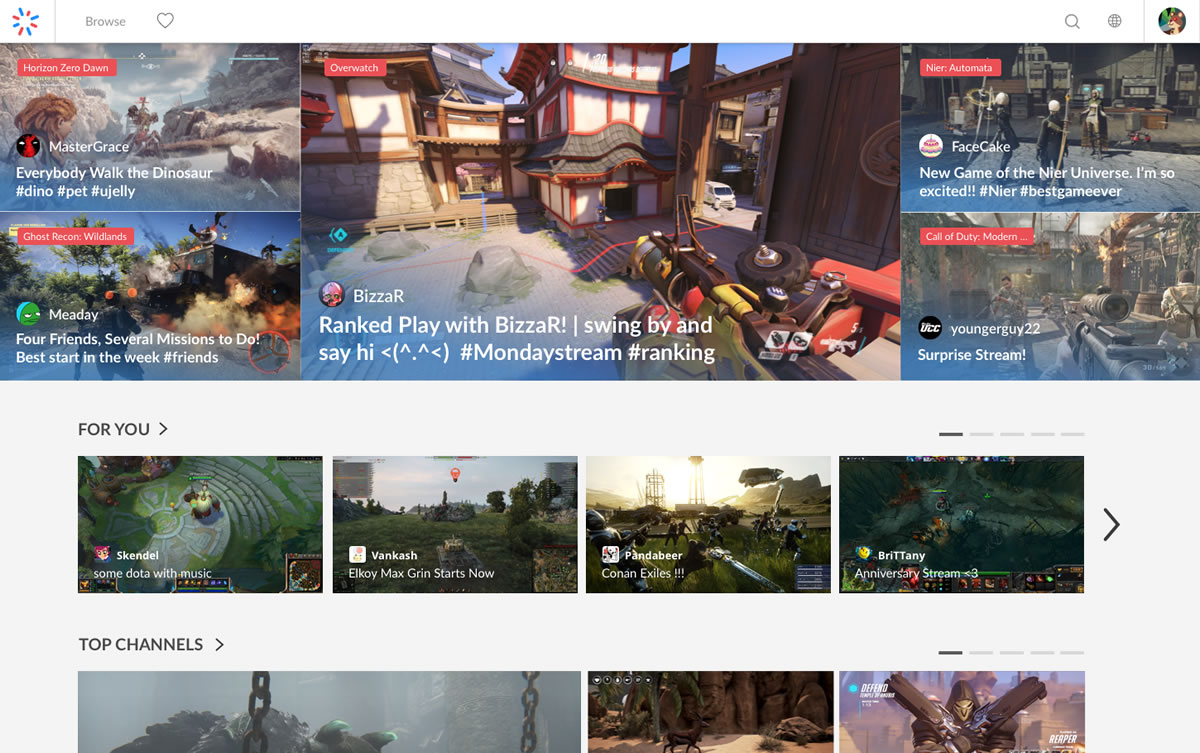Click the Meaday channel name
Image resolution: width=1200 pixels, height=753 pixels.
point(73,314)
